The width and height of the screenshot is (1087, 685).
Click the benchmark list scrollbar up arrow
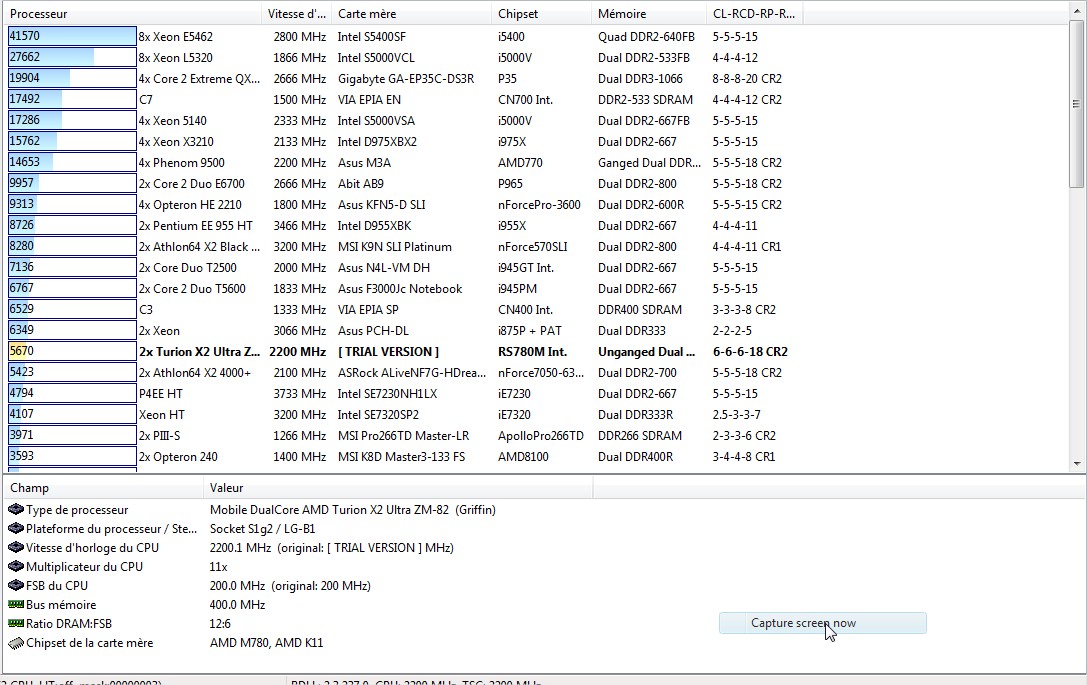1077,12
